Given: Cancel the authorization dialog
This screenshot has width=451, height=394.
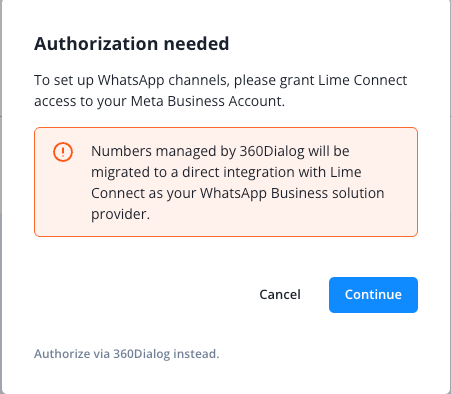Looking at the screenshot, I should click(x=280, y=295).
